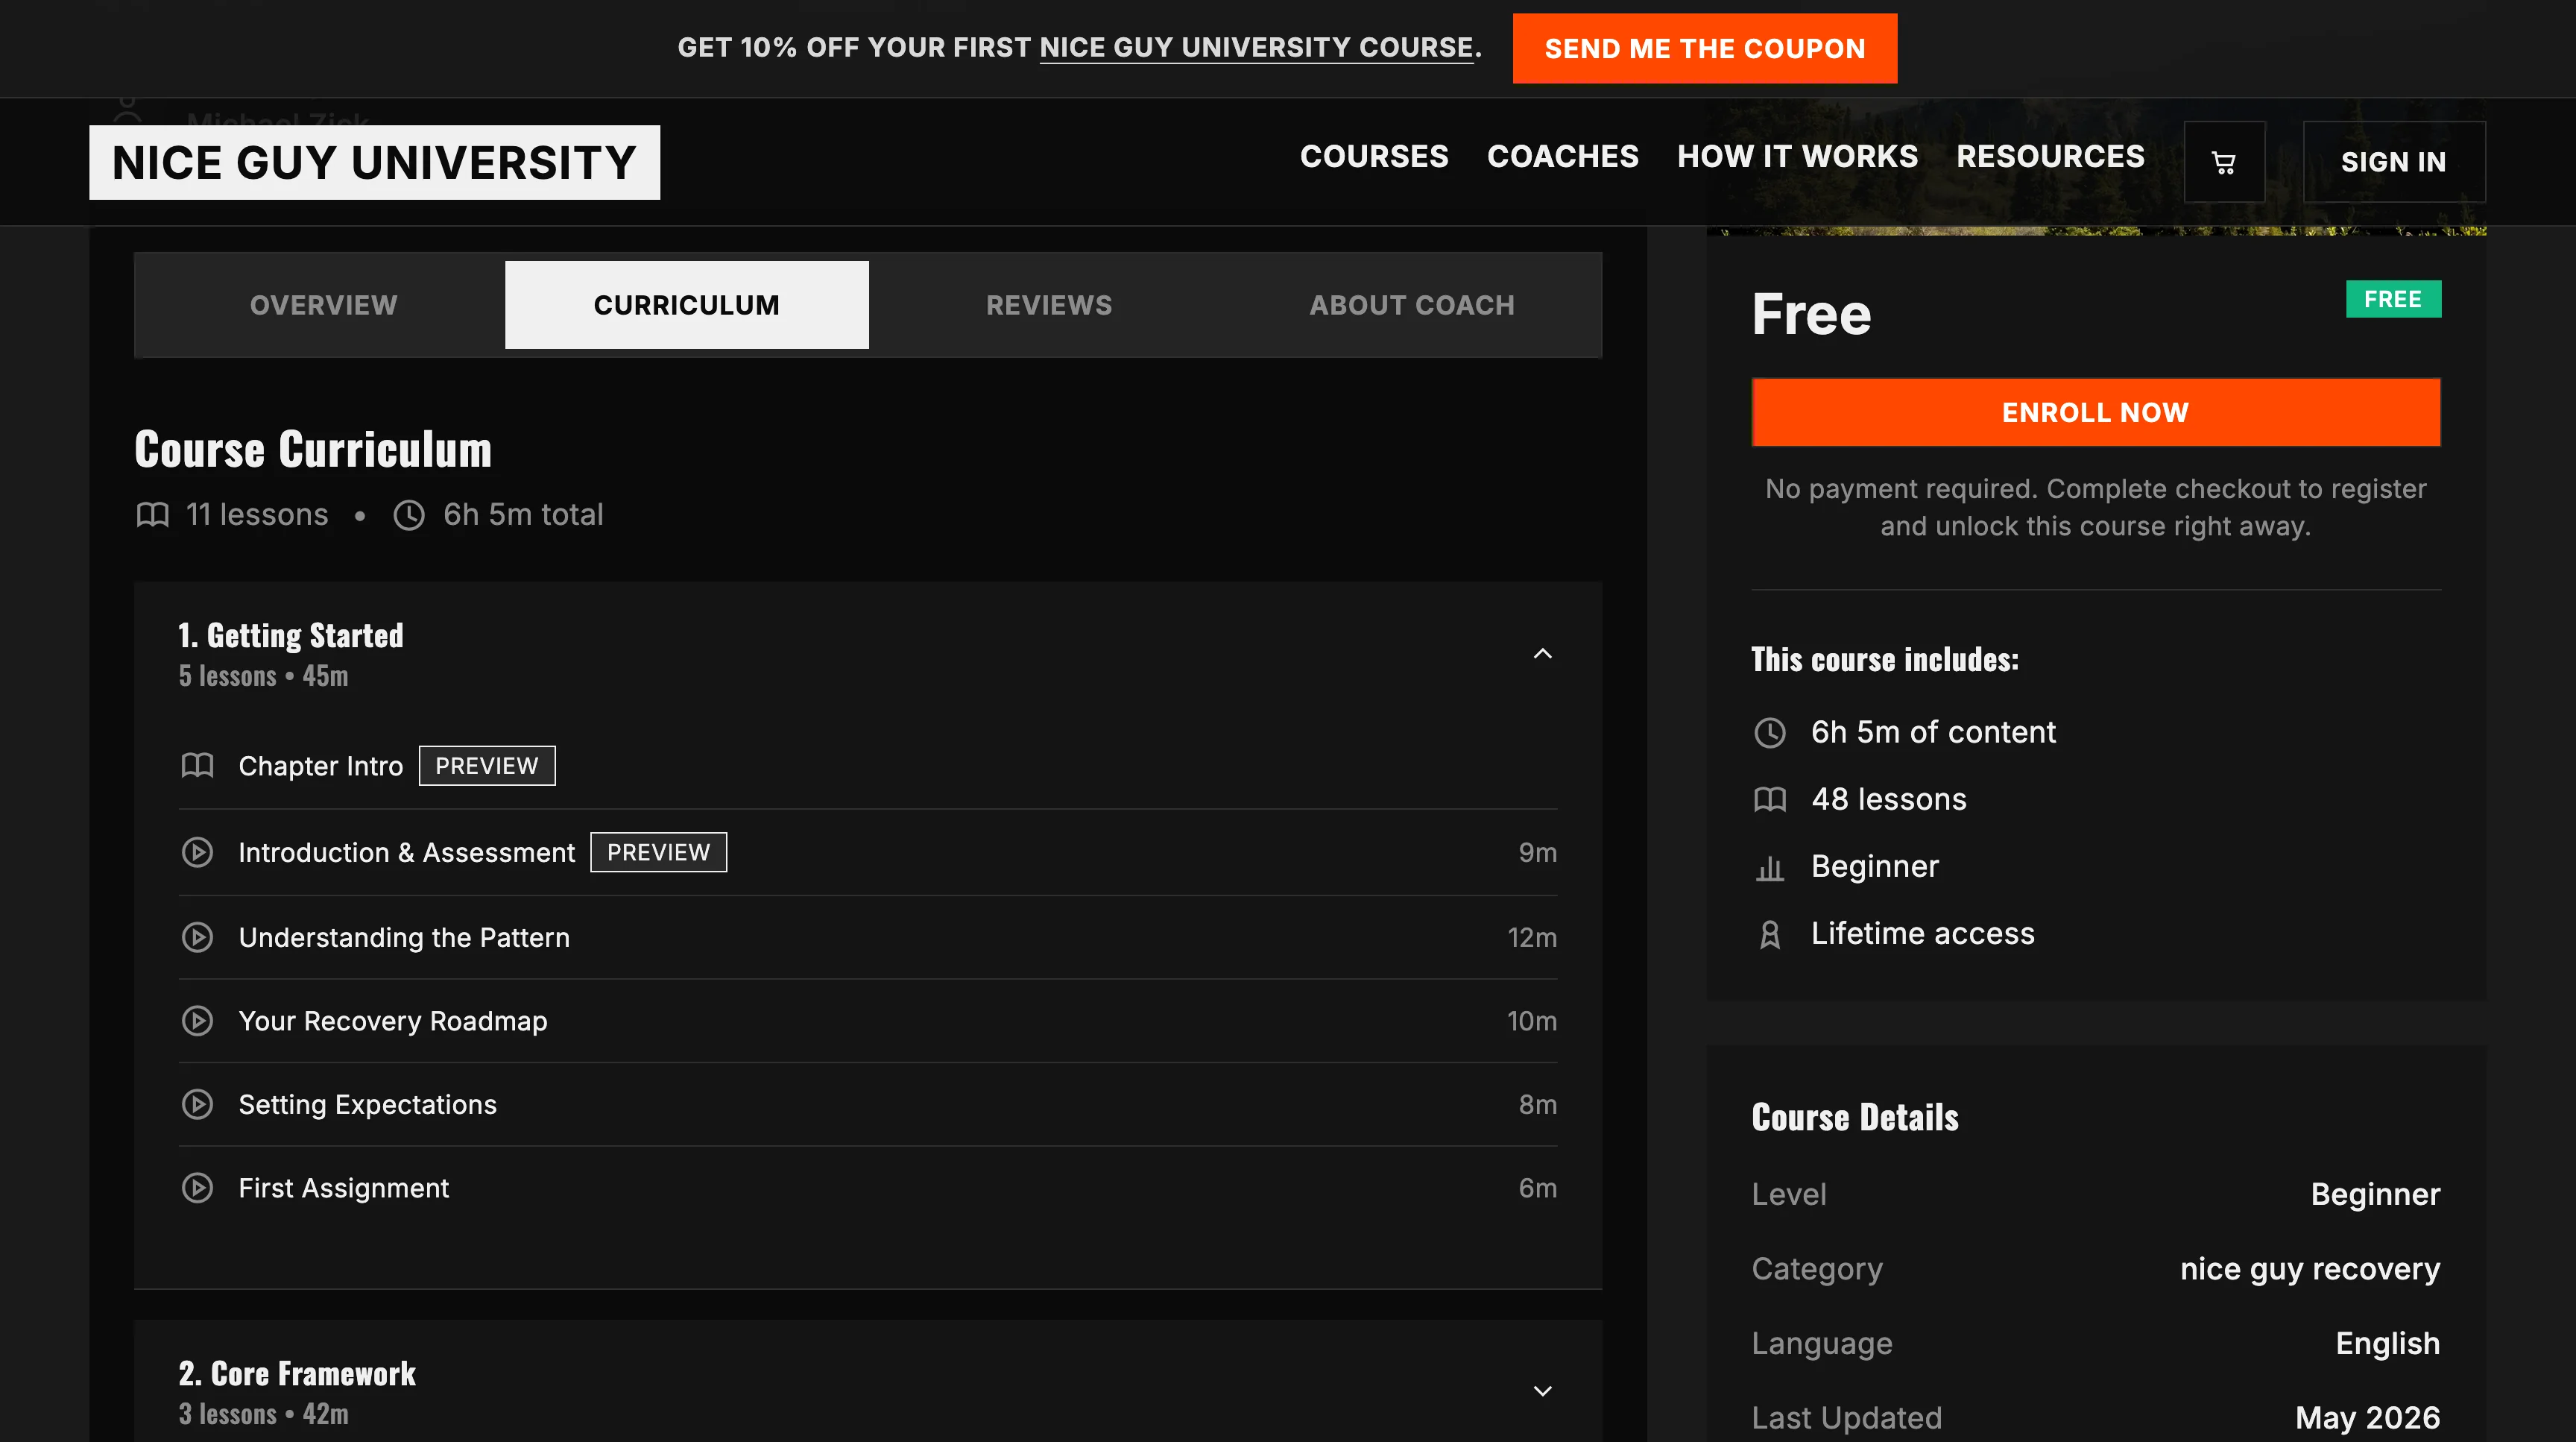Click the green FREE badge

[x=2393, y=299]
